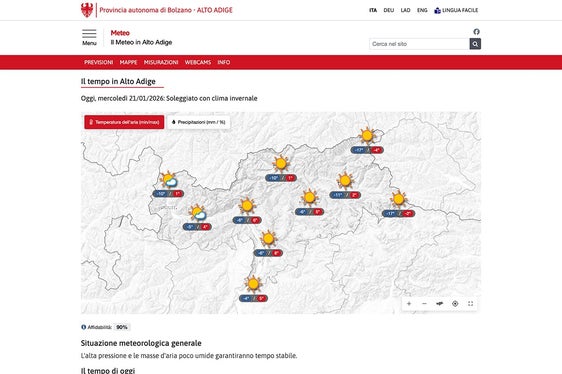Screen dimensions: 562x374
Task: Click the Il tempo in Alto Adige heading
Action: click(x=118, y=81)
